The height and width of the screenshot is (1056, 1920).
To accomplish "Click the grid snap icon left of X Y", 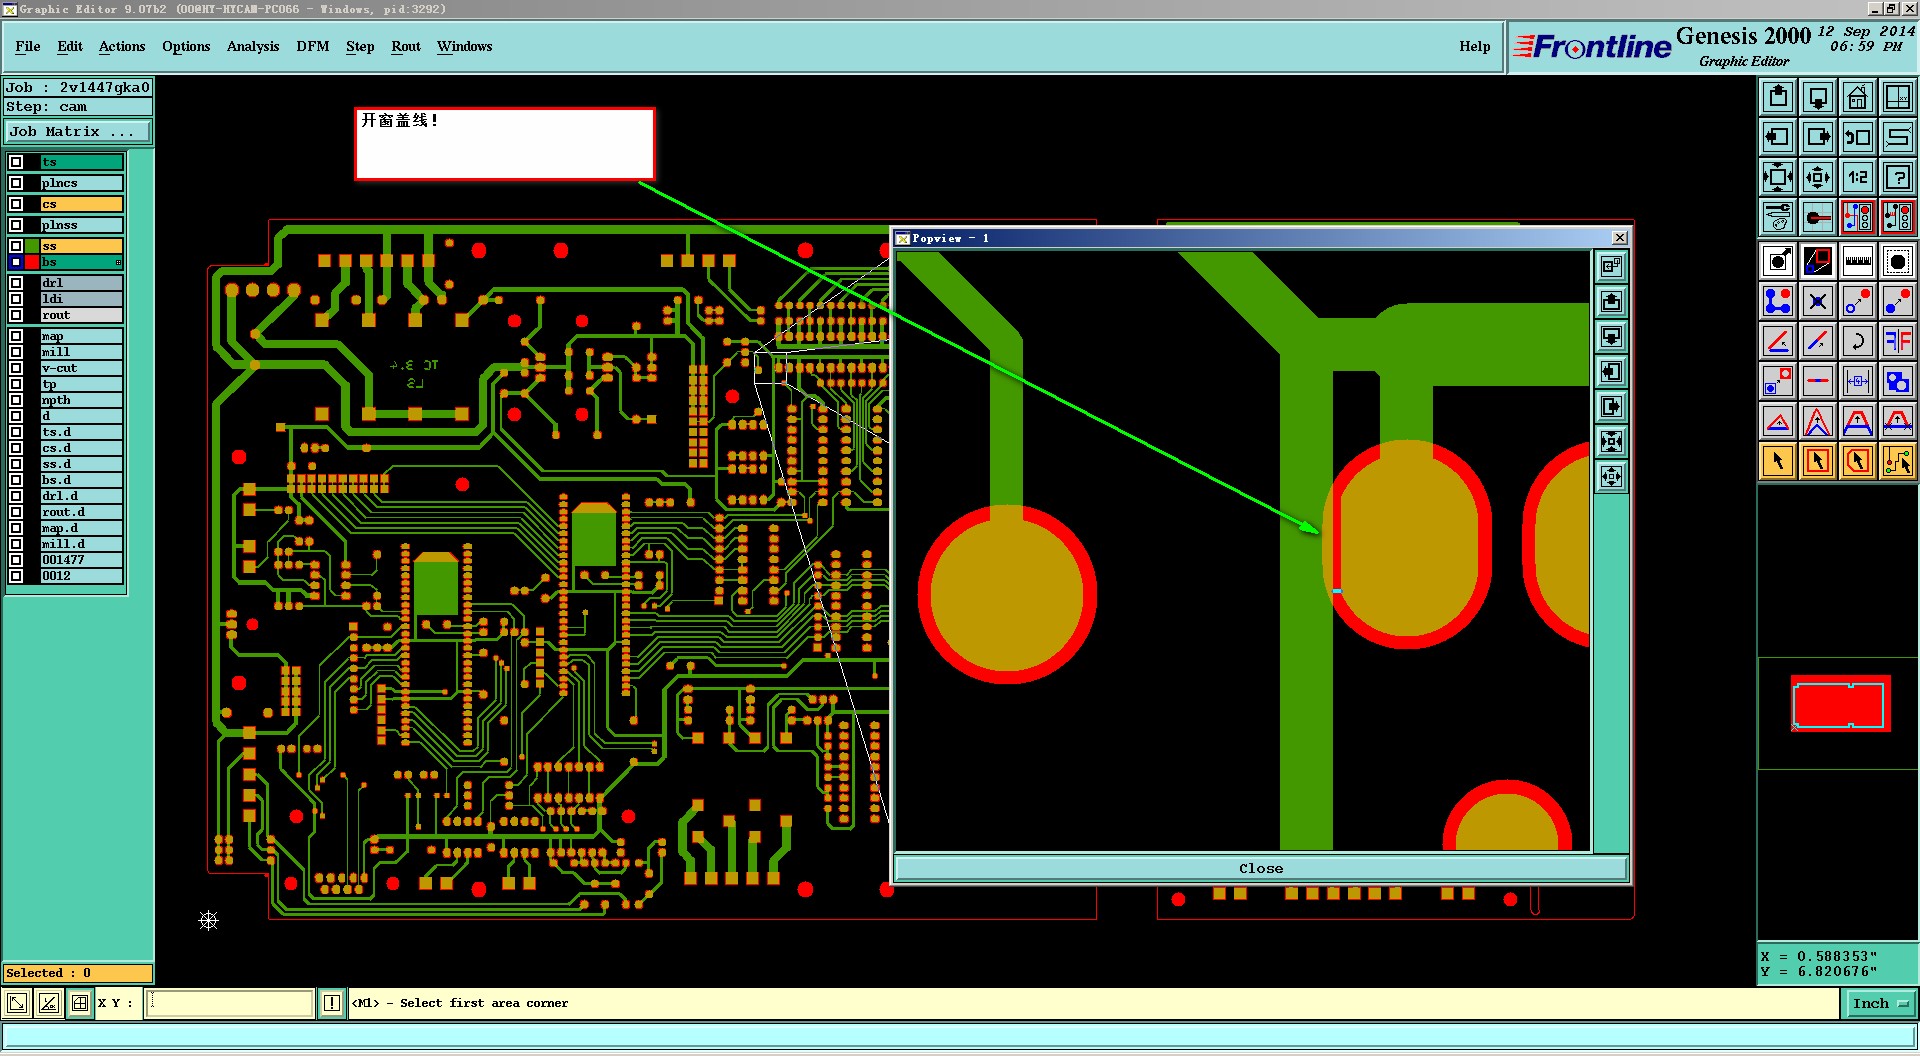I will (x=80, y=1003).
